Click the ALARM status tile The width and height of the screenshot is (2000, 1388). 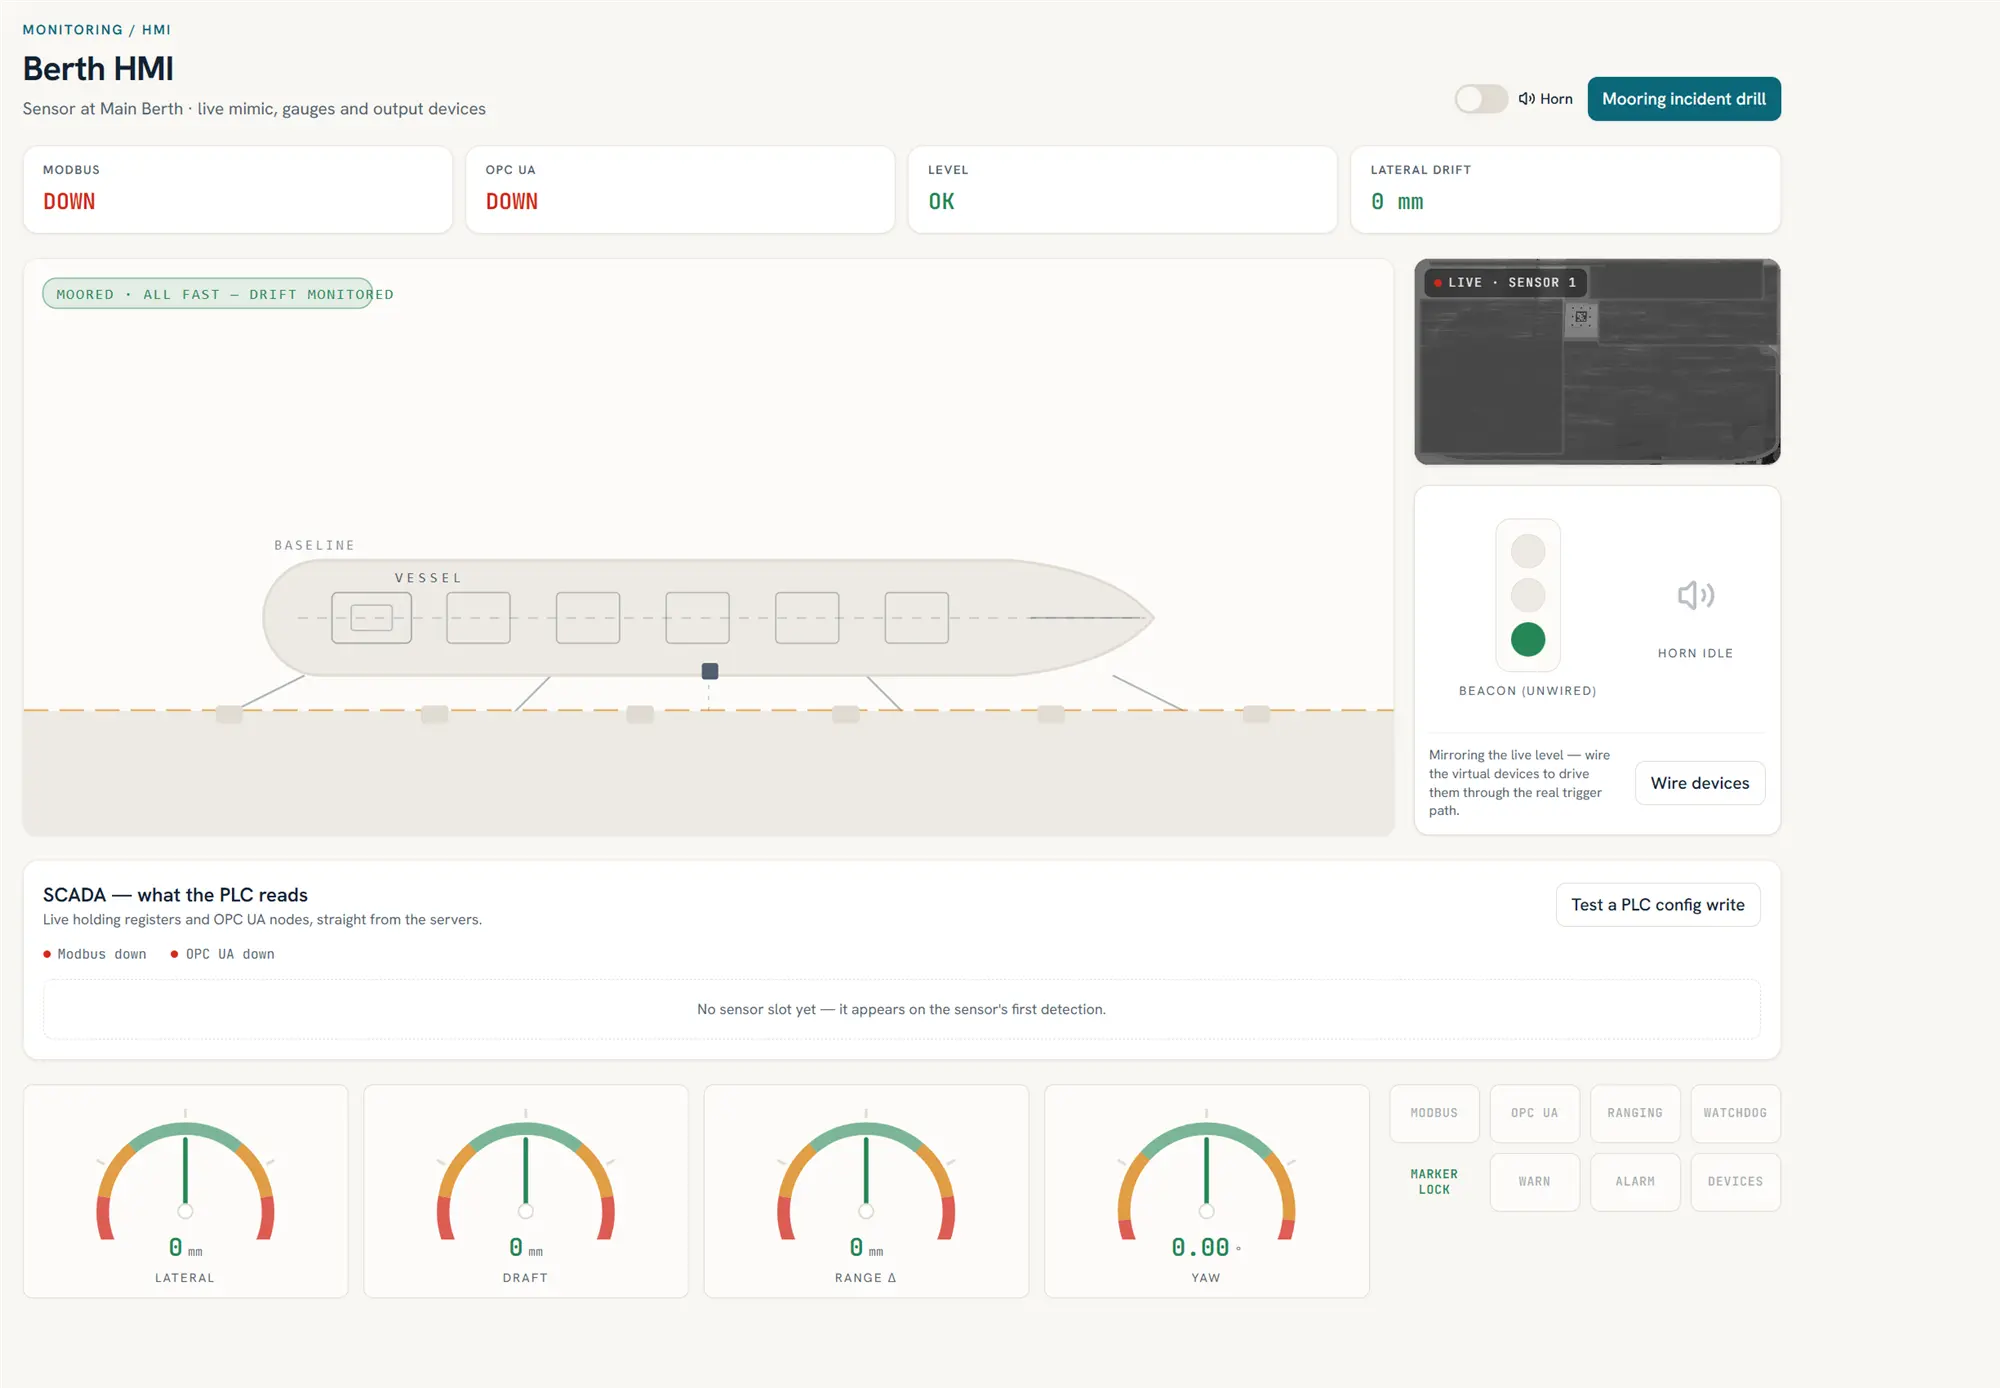[1635, 1182]
